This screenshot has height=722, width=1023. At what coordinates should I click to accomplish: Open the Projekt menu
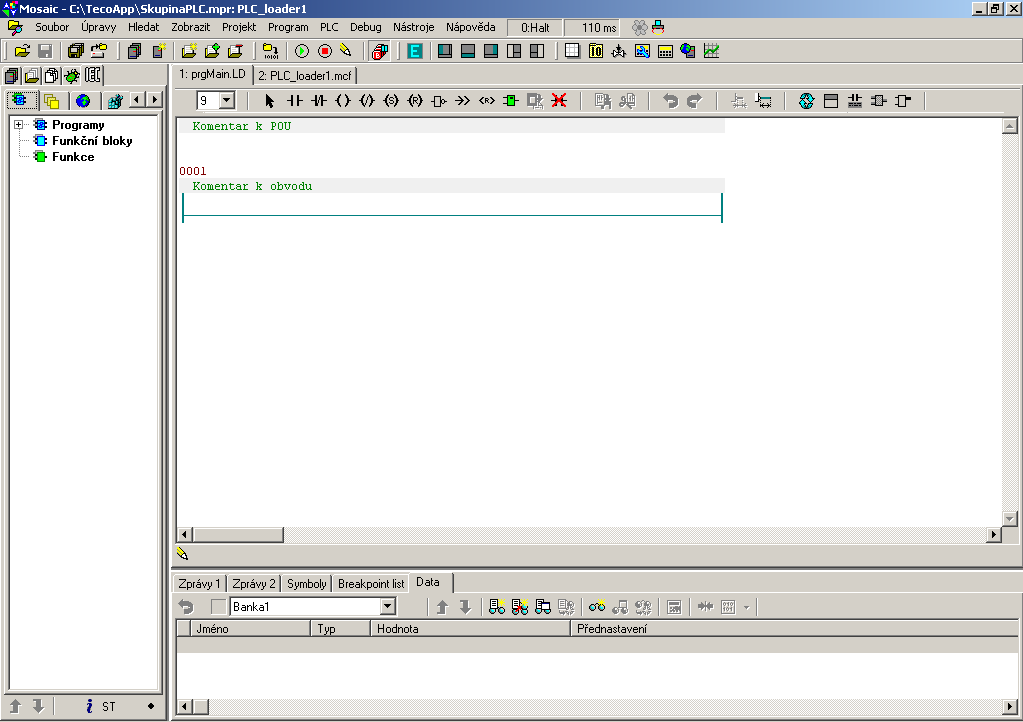[239, 27]
